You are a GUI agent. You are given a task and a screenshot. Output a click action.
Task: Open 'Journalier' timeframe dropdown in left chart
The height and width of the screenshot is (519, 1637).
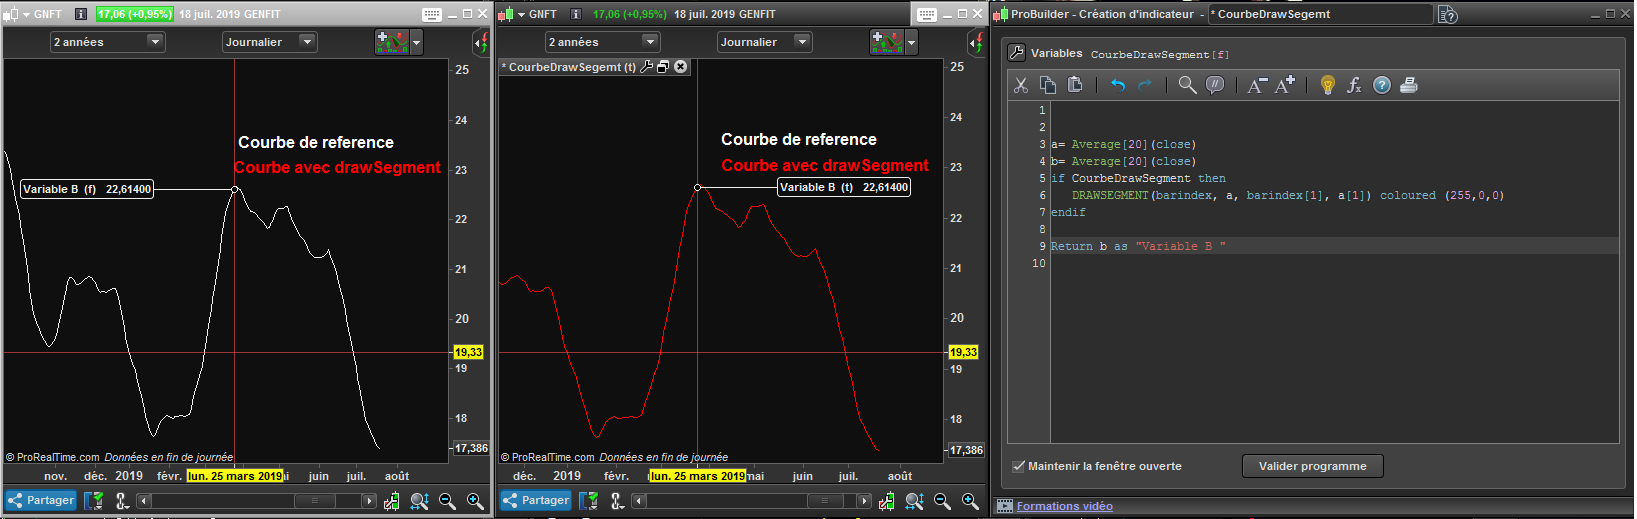(269, 42)
